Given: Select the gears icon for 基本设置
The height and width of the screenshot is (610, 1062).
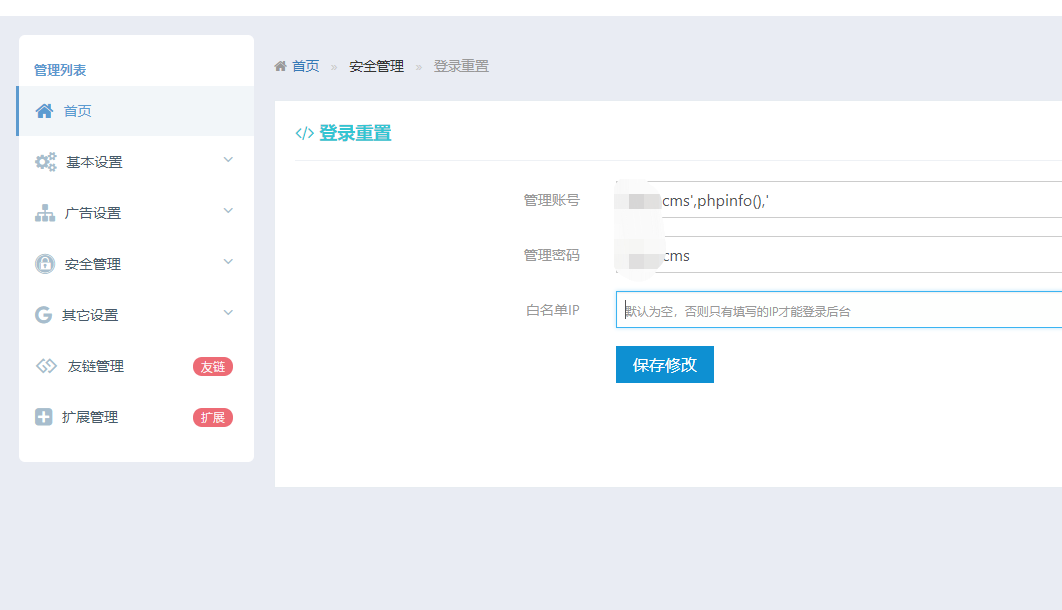Looking at the screenshot, I should pos(44,162).
